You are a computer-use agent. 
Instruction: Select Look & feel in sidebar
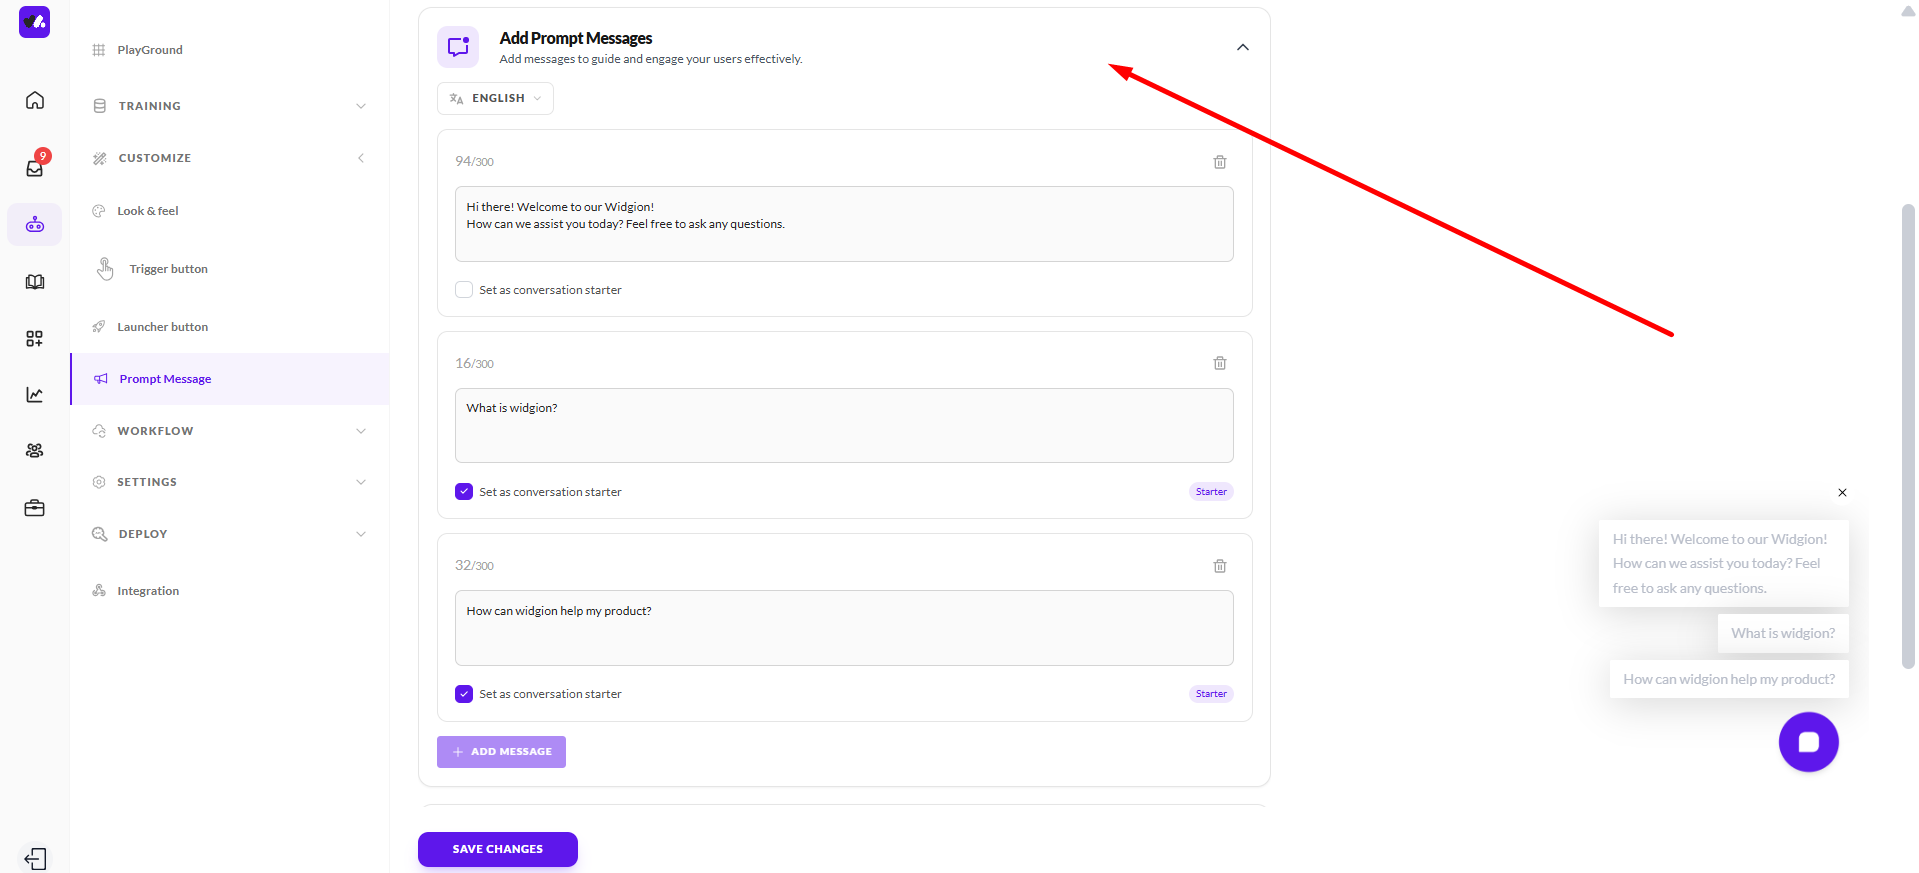click(148, 211)
